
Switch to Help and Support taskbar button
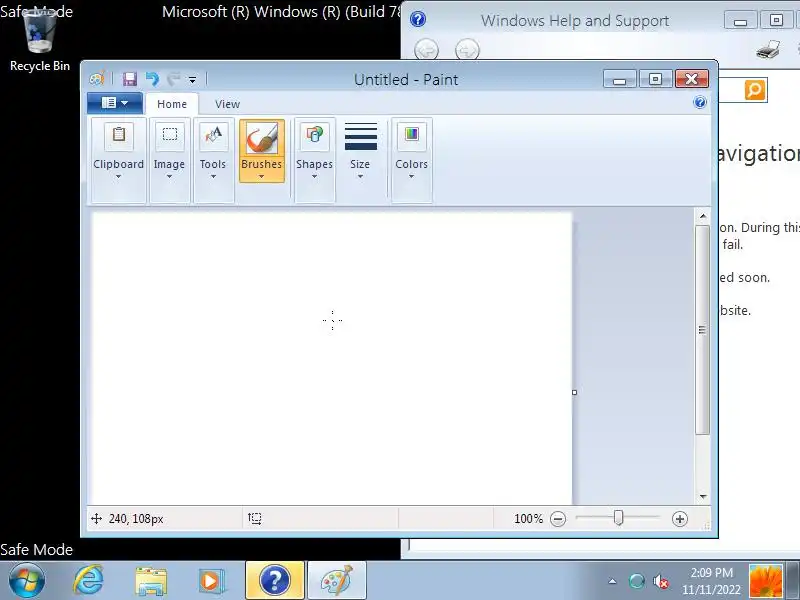click(275, 581)
